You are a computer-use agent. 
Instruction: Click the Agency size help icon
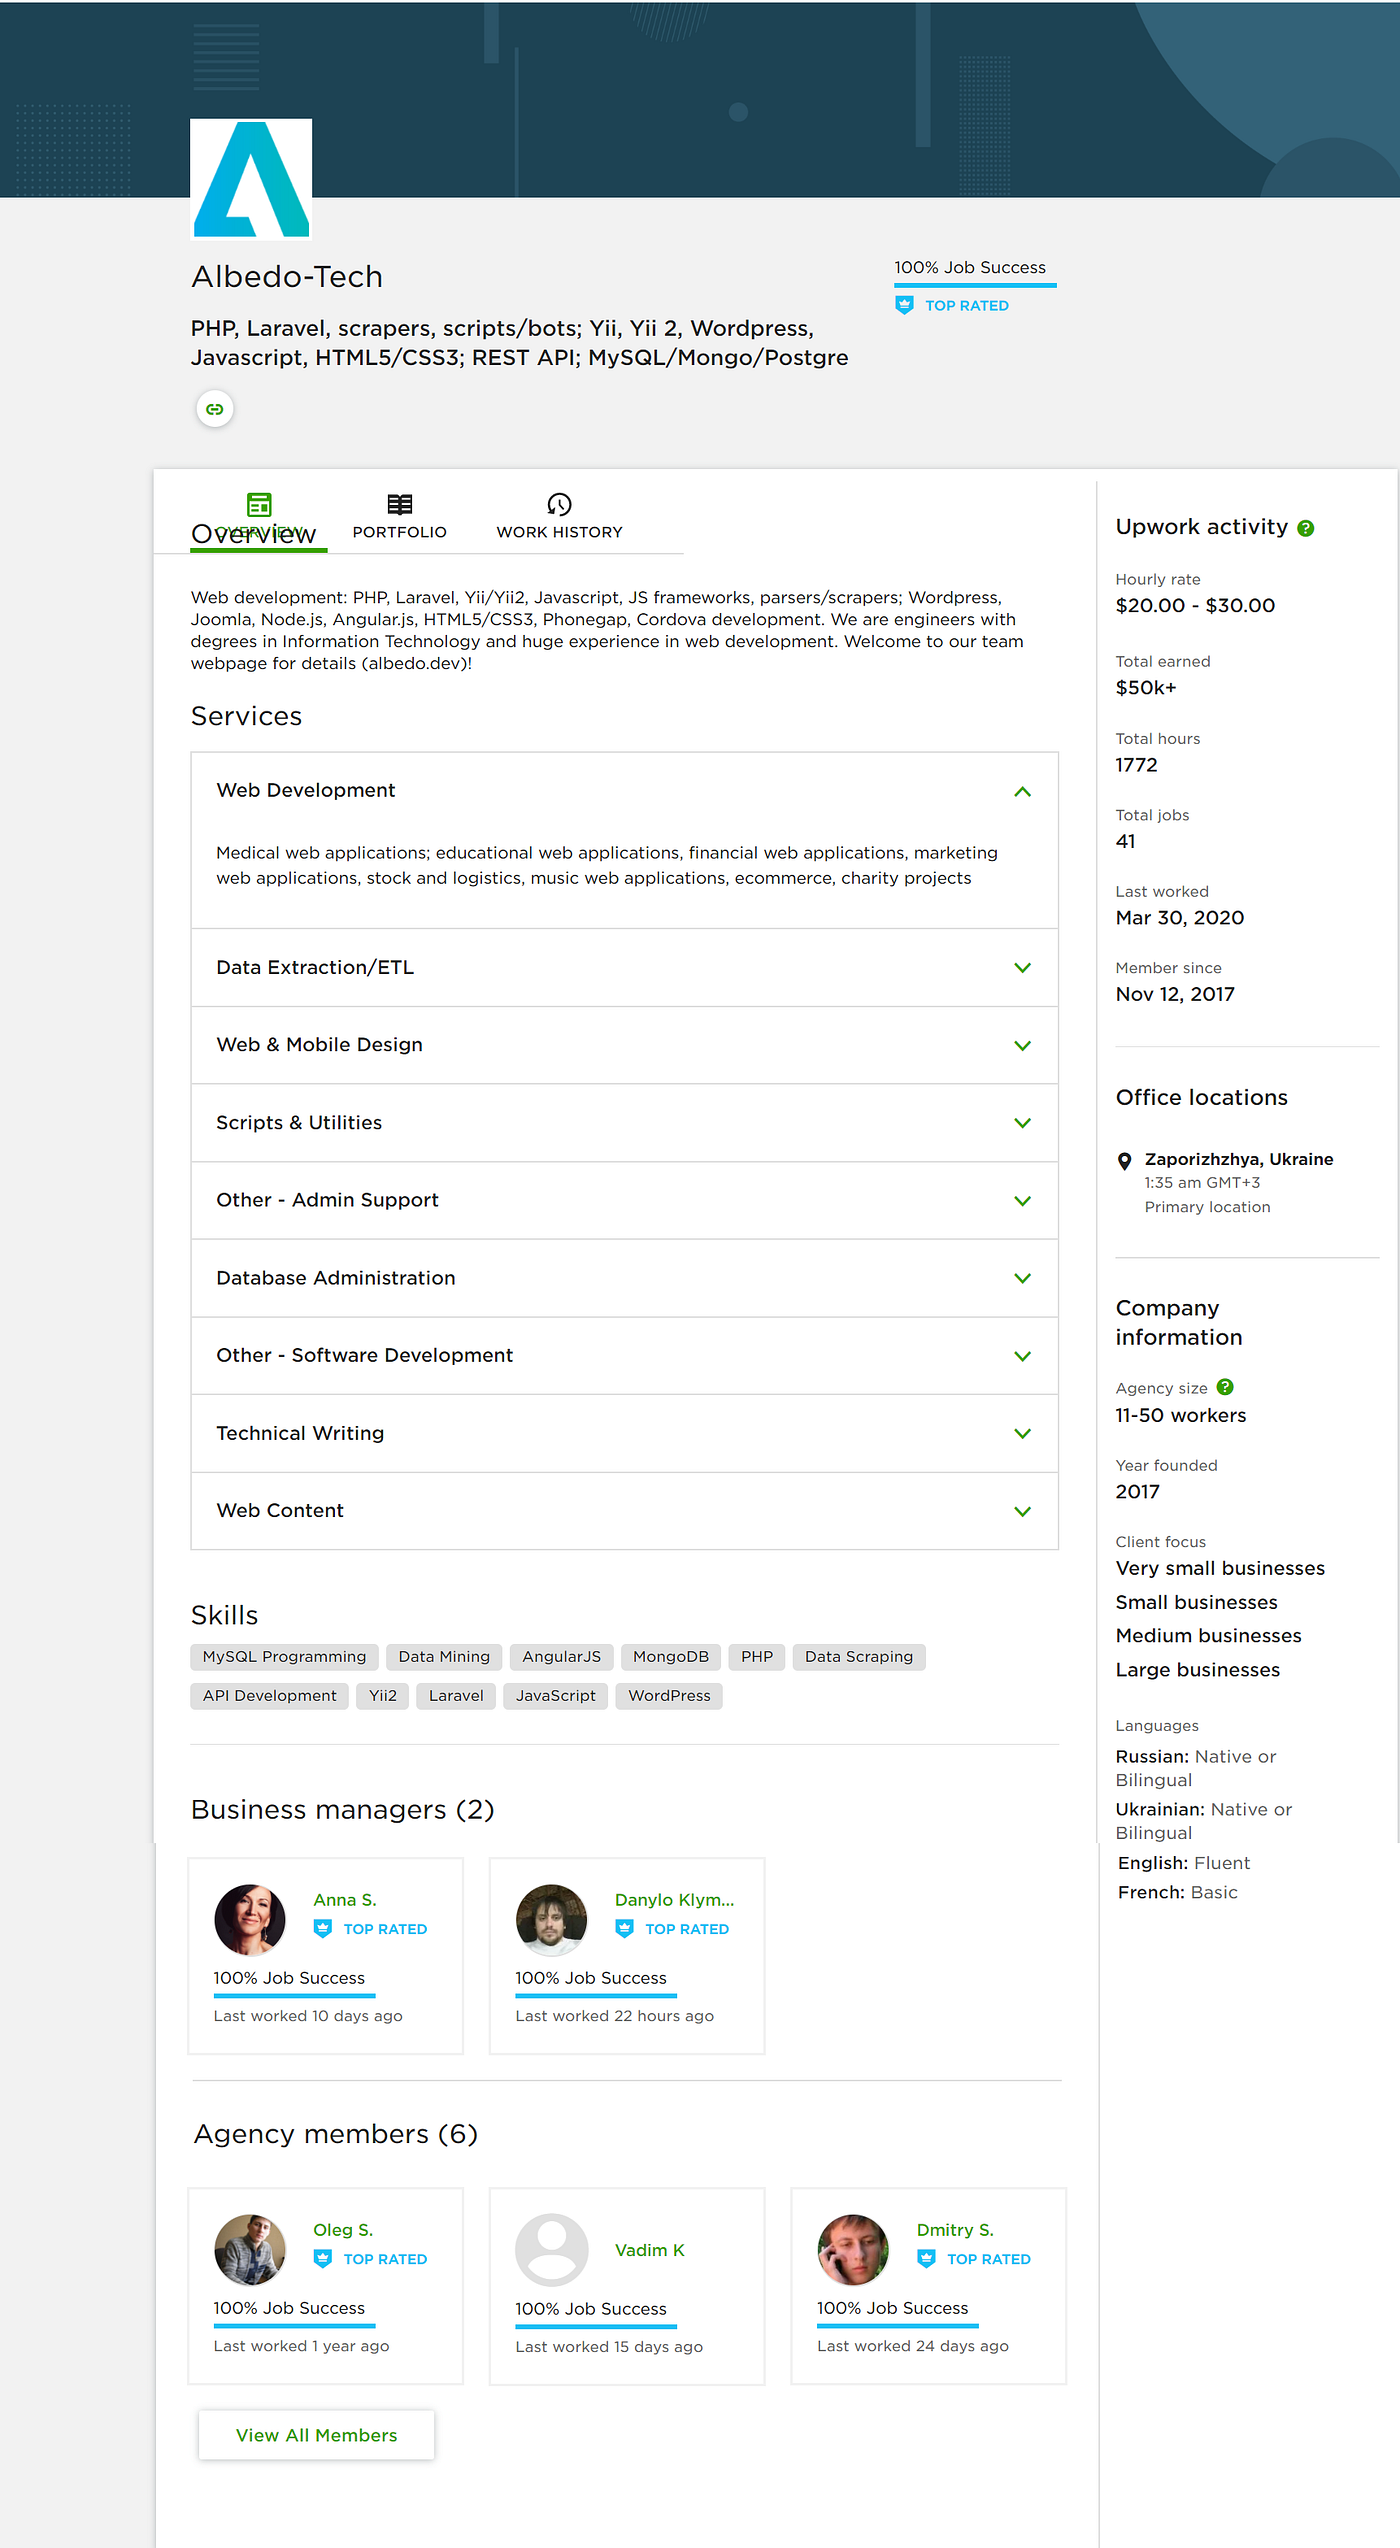click(x=1225, y=1387)
